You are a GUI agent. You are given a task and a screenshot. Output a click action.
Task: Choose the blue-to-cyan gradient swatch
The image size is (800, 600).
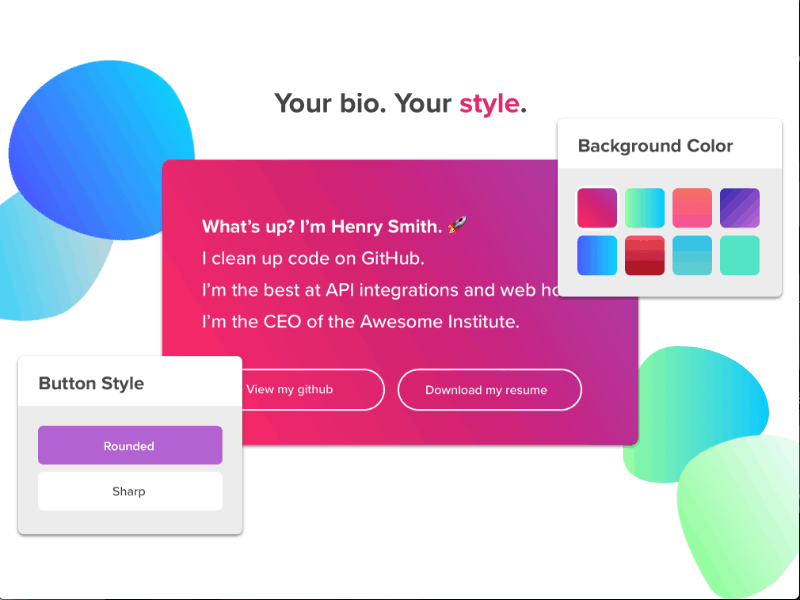[x=597, y=255]
